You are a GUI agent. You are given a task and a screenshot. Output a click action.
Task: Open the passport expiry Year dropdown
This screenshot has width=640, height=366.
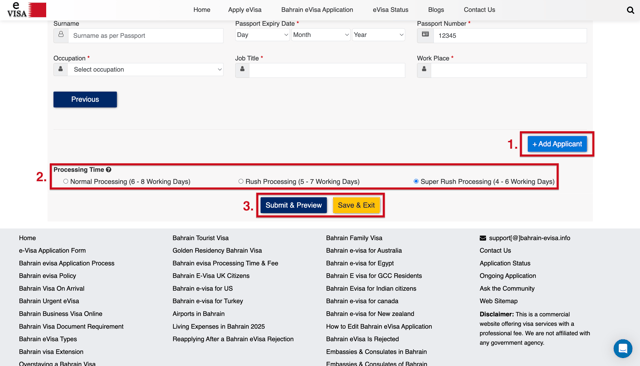(x=378, y=35)
